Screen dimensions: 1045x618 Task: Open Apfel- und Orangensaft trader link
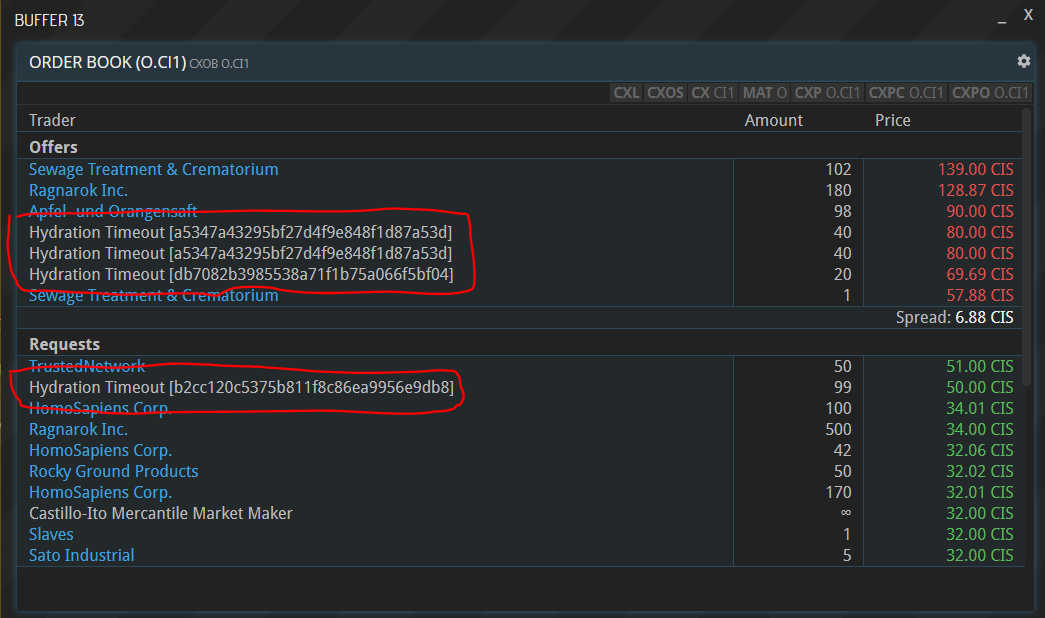click(x=112, y=211)
